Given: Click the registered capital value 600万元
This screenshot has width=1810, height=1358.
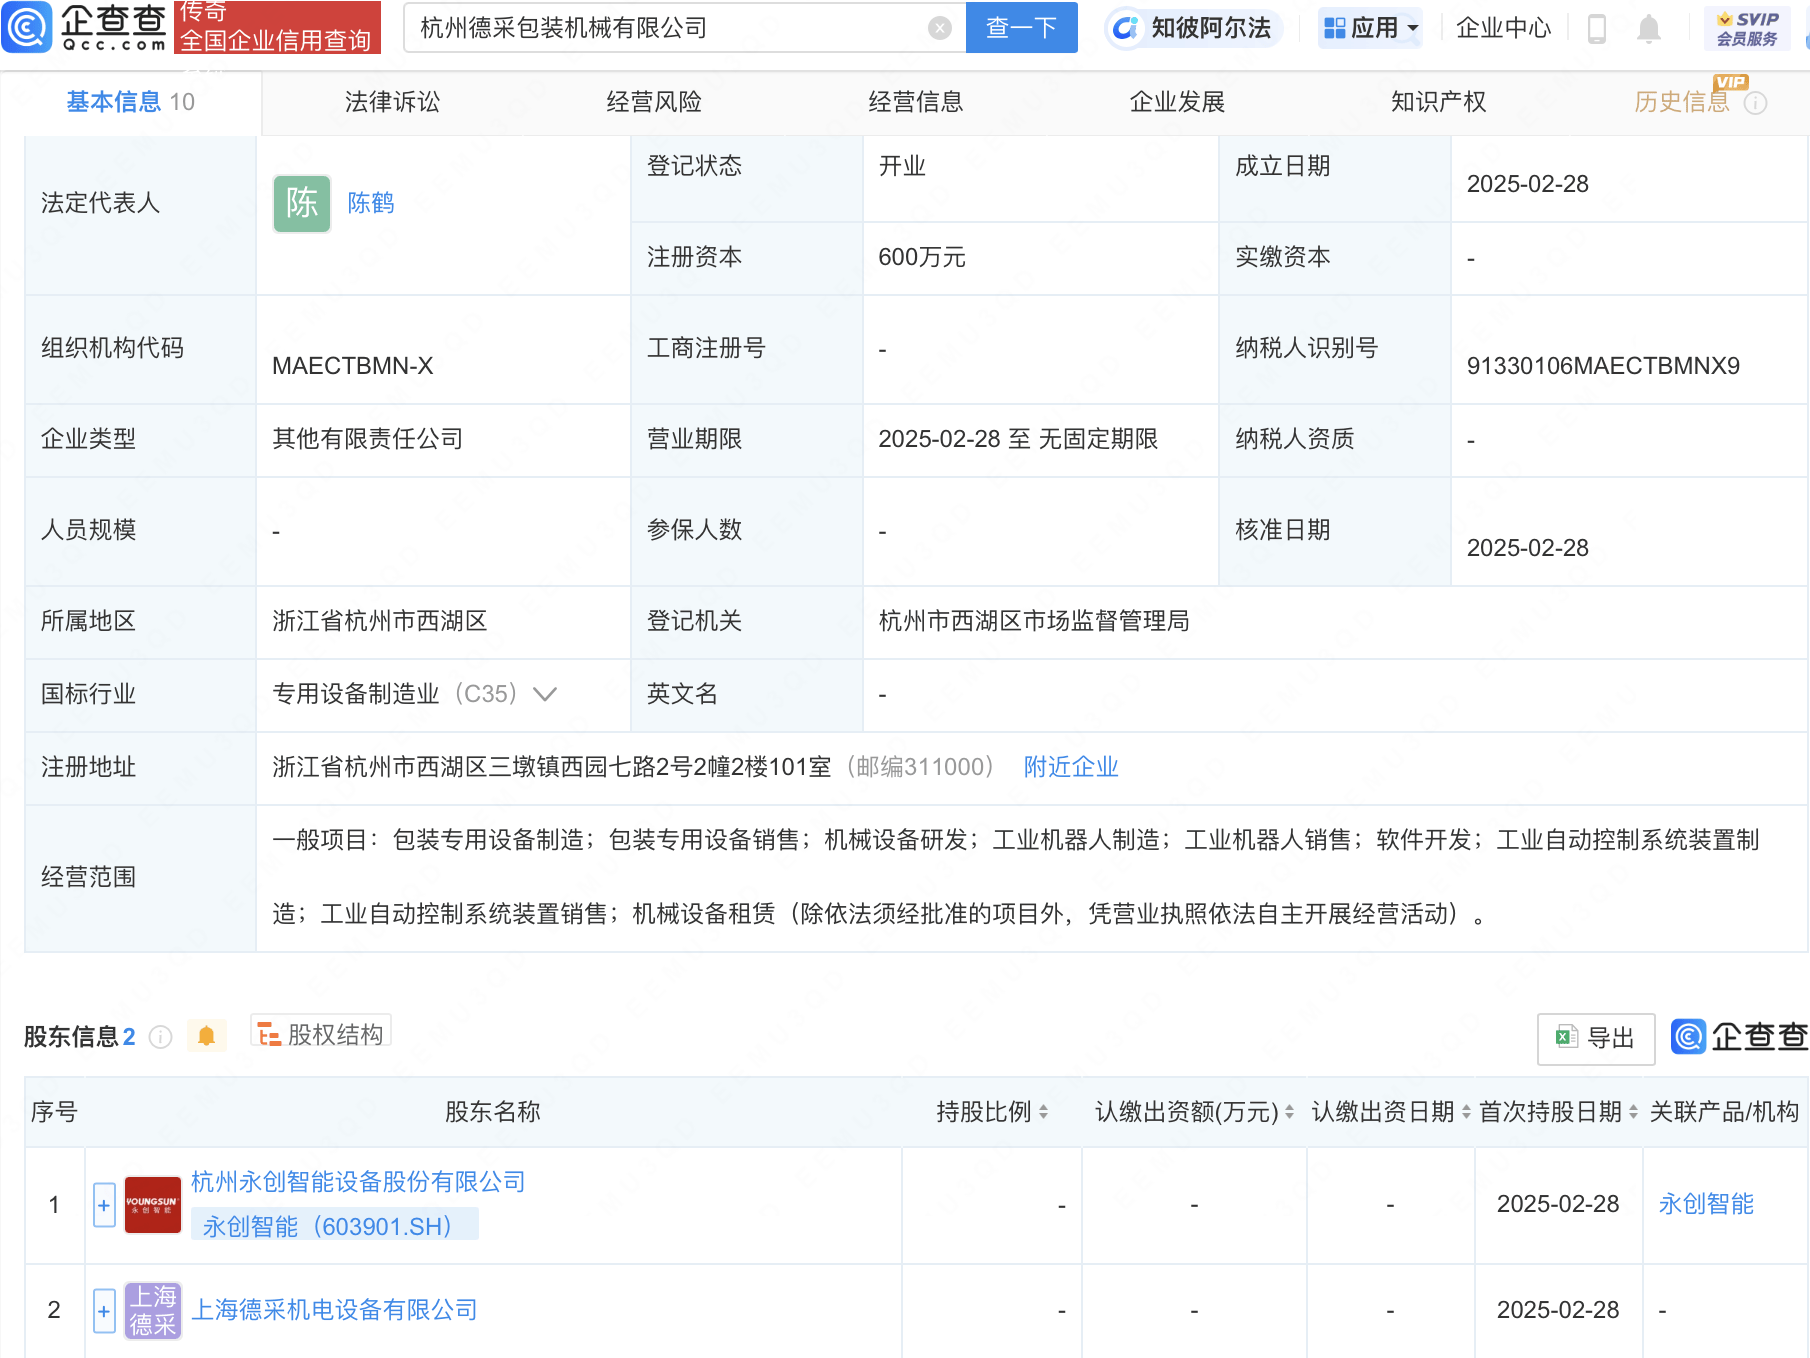Looking at the screenshot, I should [922, 257].
